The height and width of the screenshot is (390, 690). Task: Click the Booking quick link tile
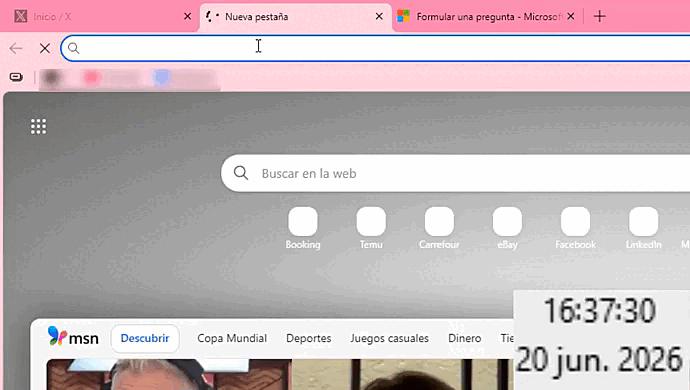(x=303, y=228)
